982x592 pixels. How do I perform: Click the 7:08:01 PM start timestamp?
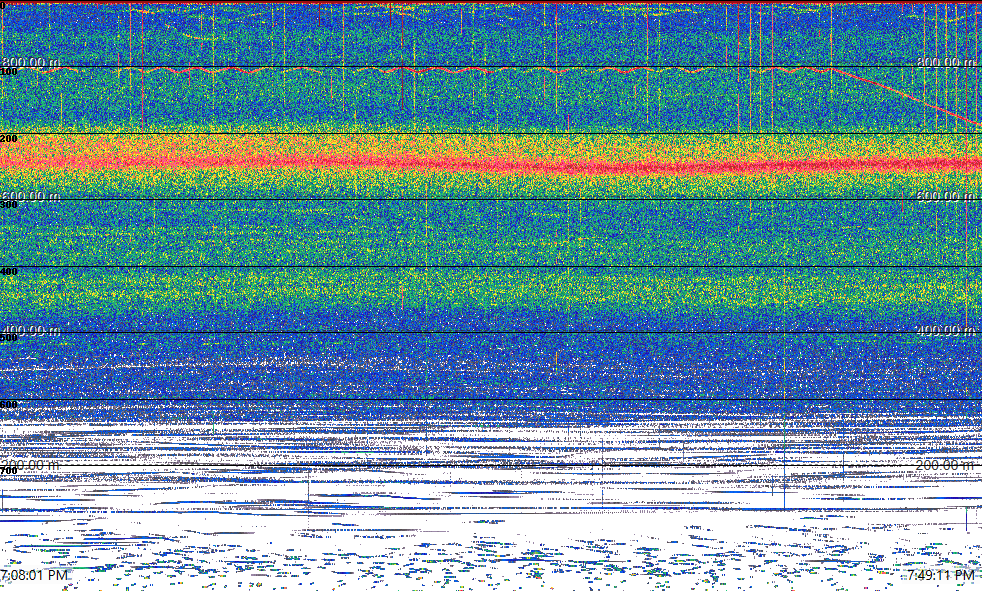coord(34,575)
